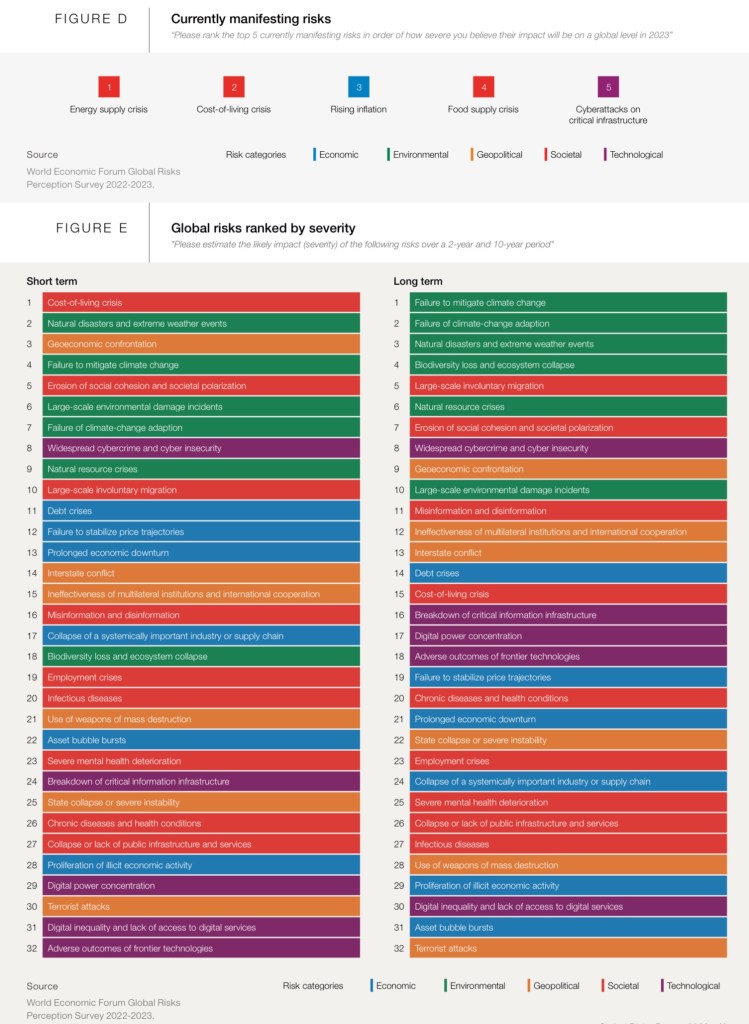749x1024 pixels.
Task: Click the red number 1 square above Energy supply crisis
Action: pyautogui.click(x=109, y=87)
